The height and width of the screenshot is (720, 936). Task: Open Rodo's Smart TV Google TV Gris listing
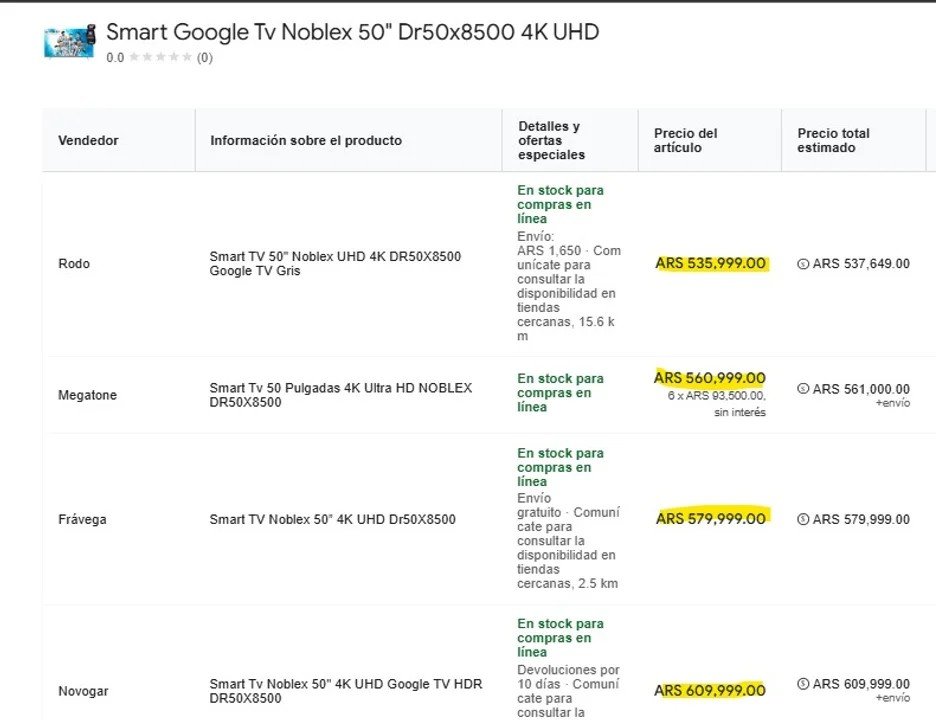coord(335,264)
